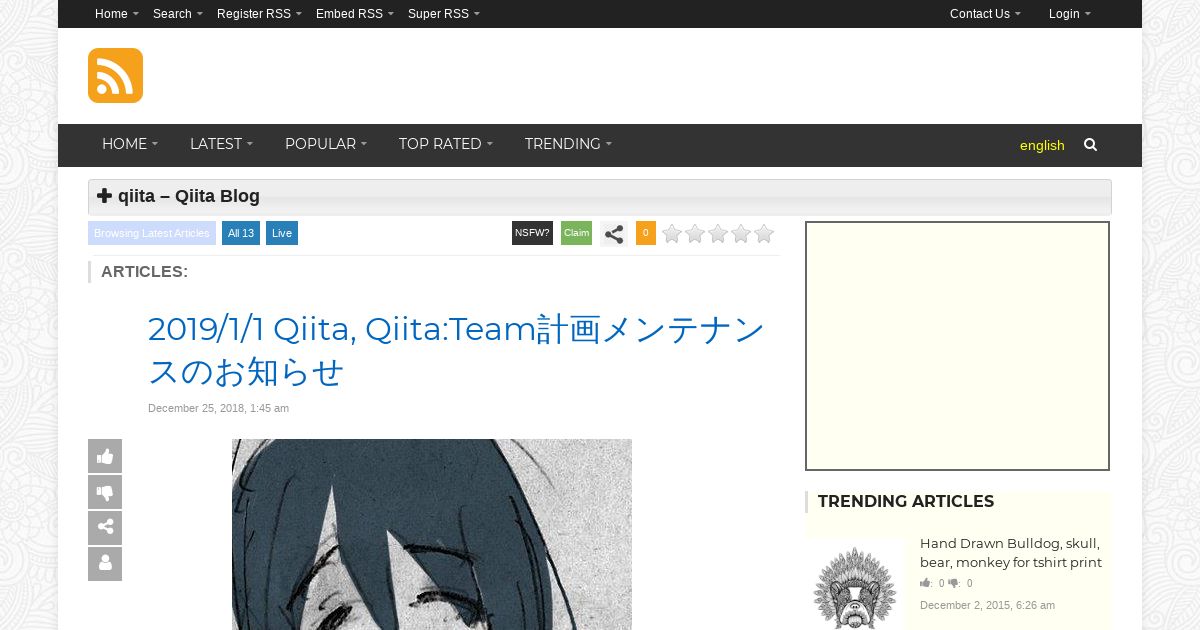Click the qiita – Qiita Blog heading

189,196
